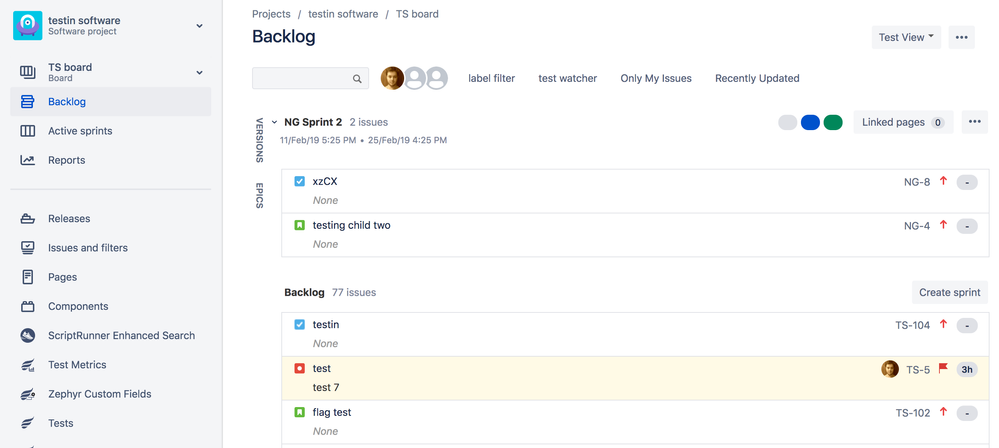Click the search magnifier icon
Image resolution: width=999 pixels, height=448 pixels.
[357, 79]
